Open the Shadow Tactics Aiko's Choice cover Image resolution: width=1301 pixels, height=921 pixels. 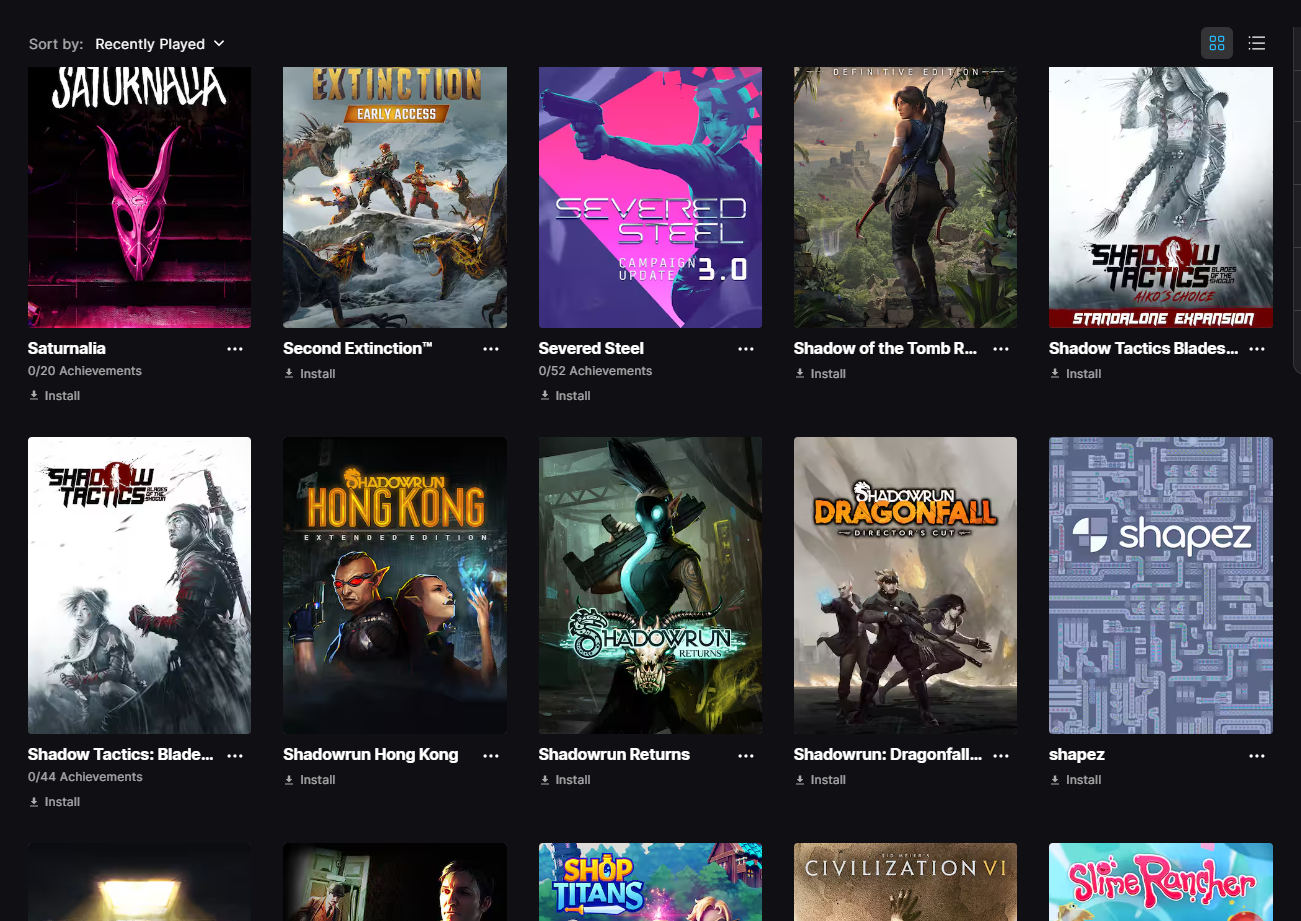[1161, 197]
